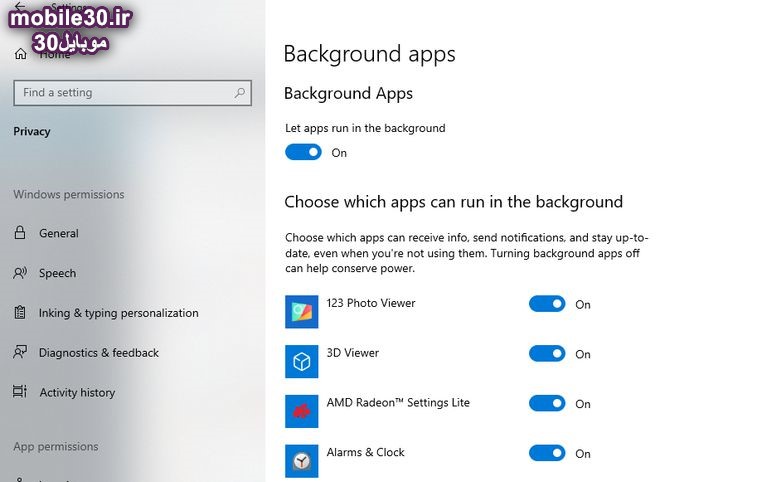
Task: Turn off Let apps run in background
Action: (x=303, y=152)
